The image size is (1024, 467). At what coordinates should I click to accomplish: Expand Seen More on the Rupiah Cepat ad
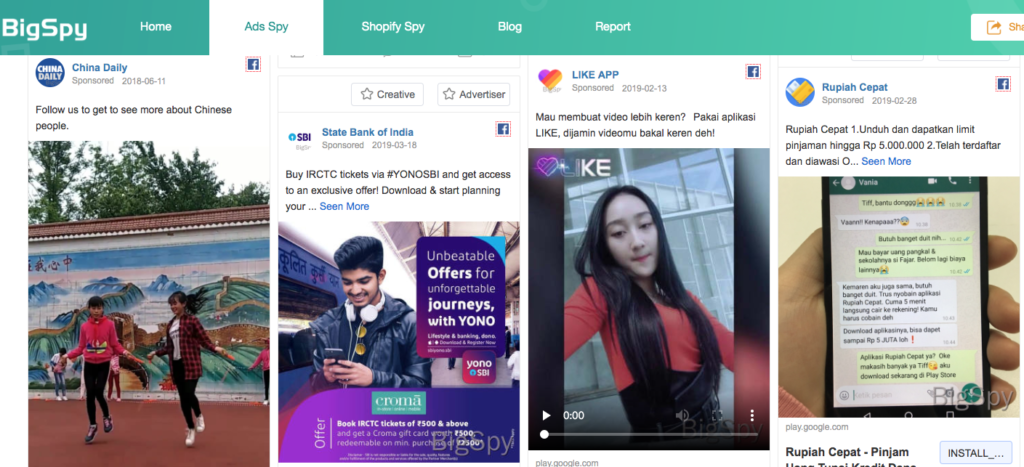(x=886, y=161)
